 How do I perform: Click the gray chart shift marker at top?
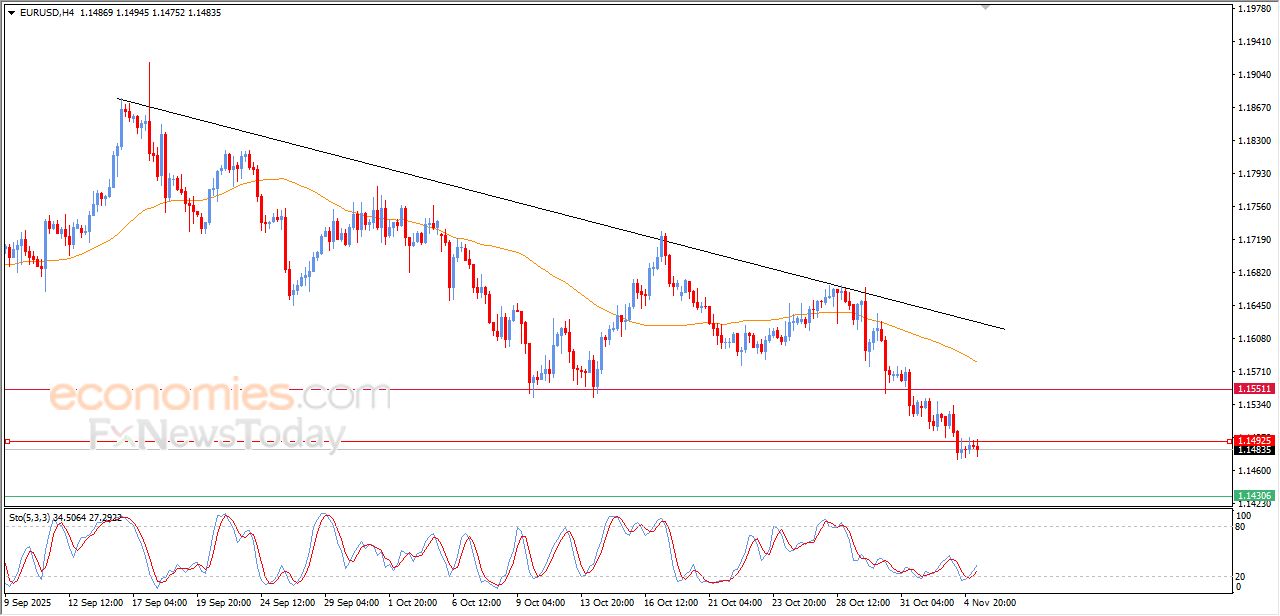987,6
